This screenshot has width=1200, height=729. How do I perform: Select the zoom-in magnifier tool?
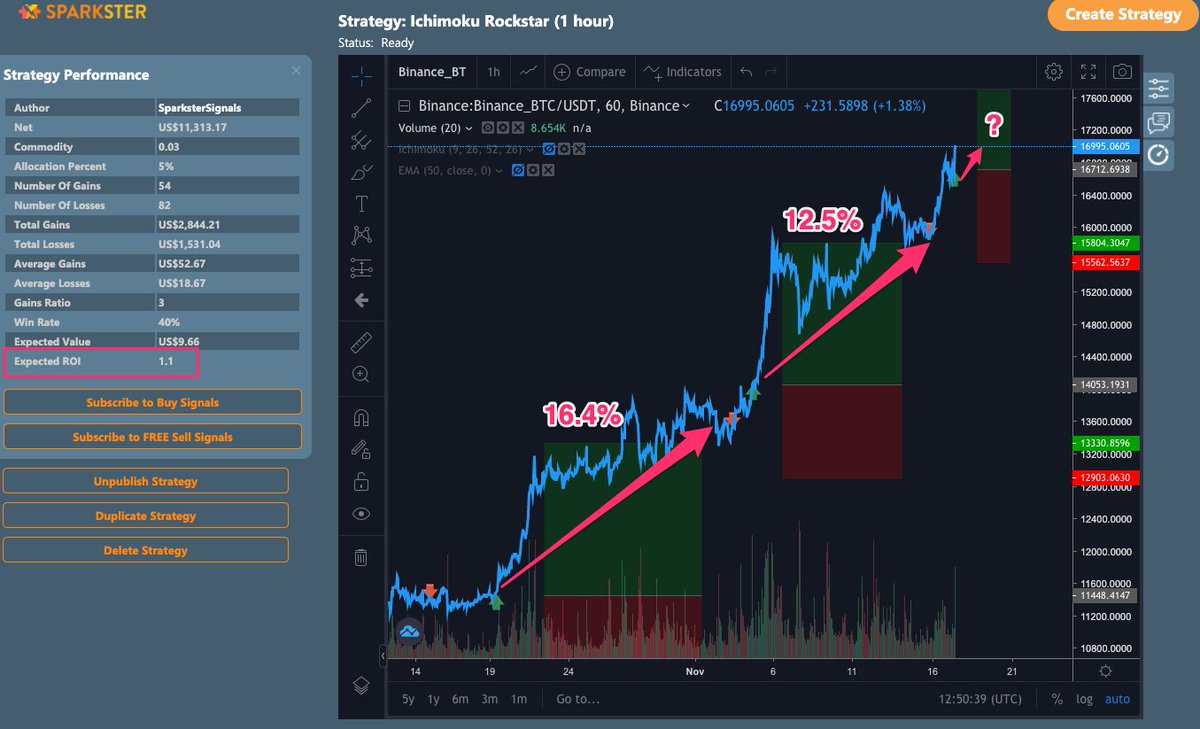(362, 374)
